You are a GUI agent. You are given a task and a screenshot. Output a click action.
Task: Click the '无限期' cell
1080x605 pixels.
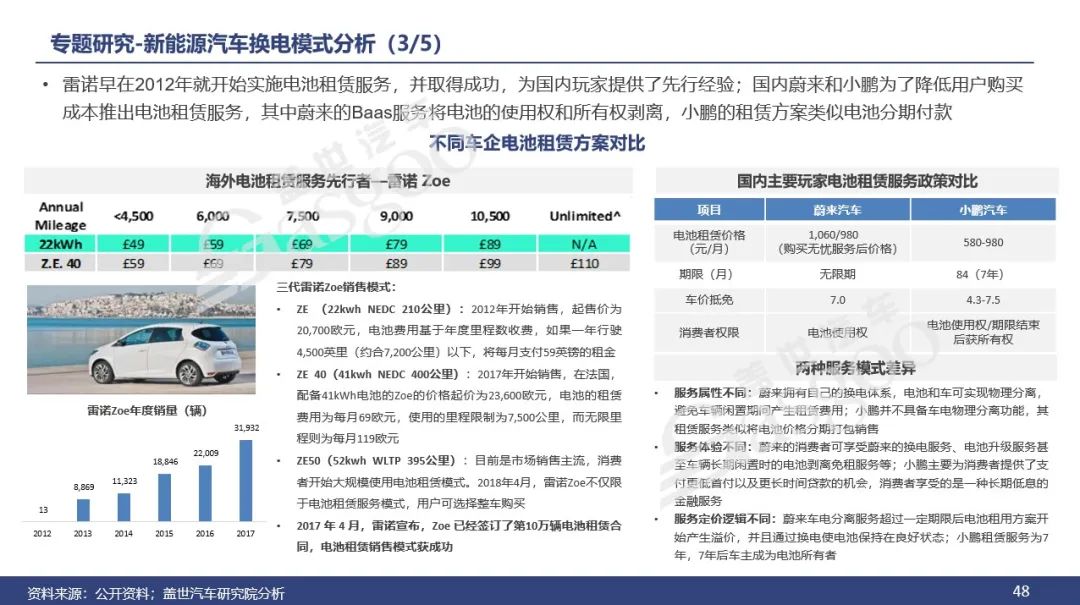pyautogui.click(x=838, y=274)
